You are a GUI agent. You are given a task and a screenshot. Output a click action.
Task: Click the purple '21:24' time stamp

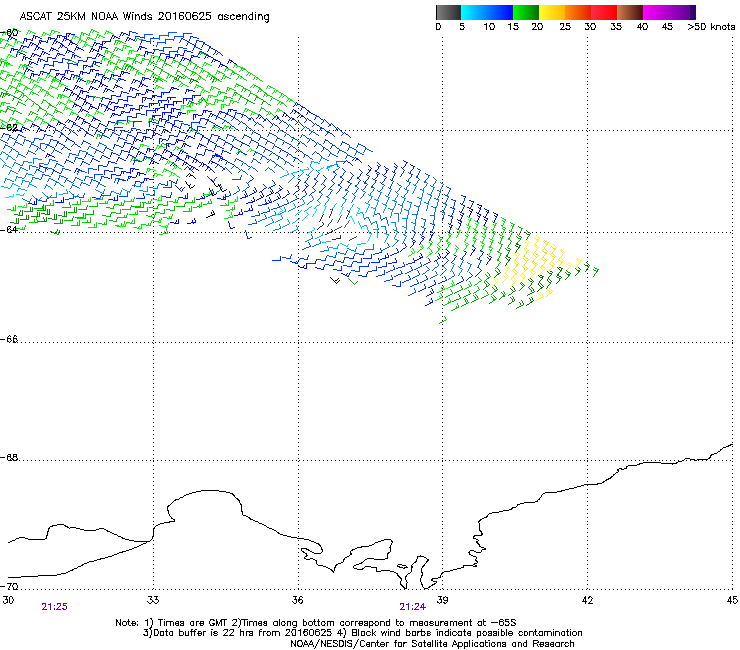[x=412, y=607]
